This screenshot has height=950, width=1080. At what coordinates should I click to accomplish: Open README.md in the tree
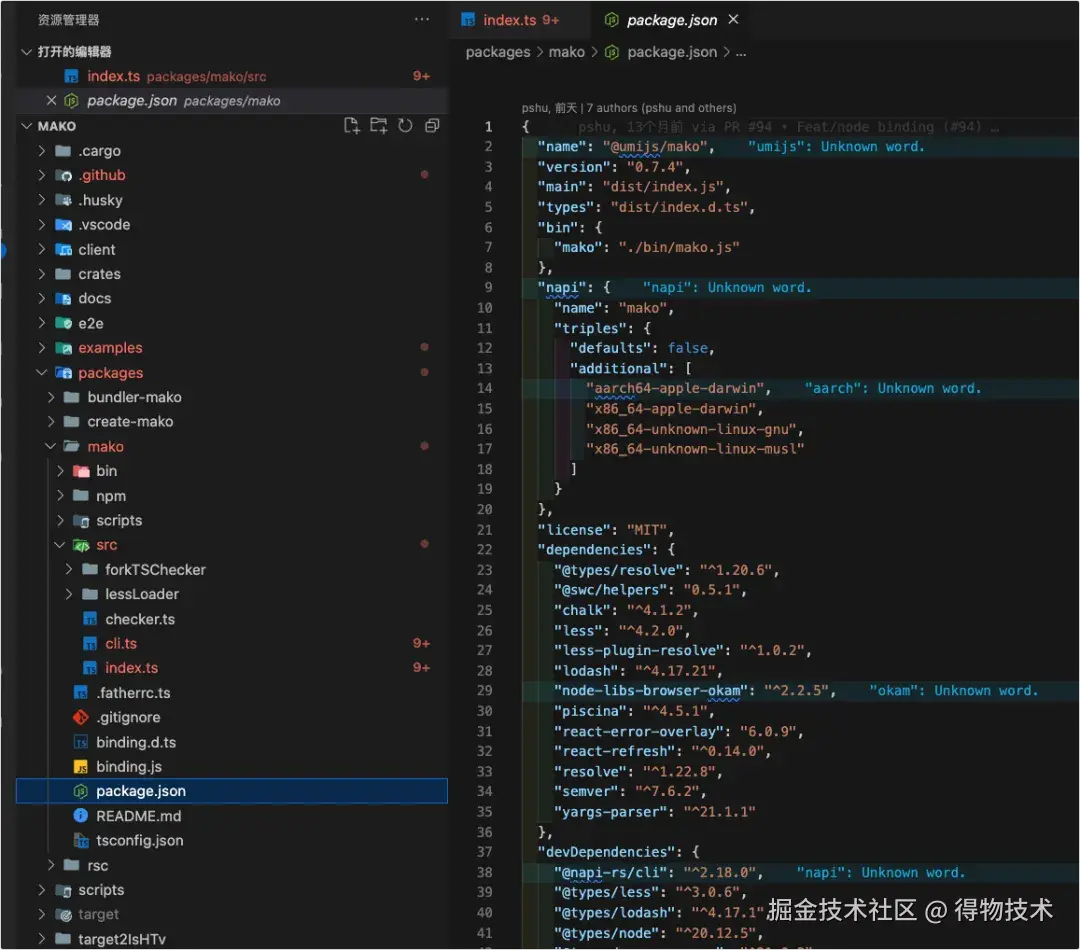[x=138, y=816]
